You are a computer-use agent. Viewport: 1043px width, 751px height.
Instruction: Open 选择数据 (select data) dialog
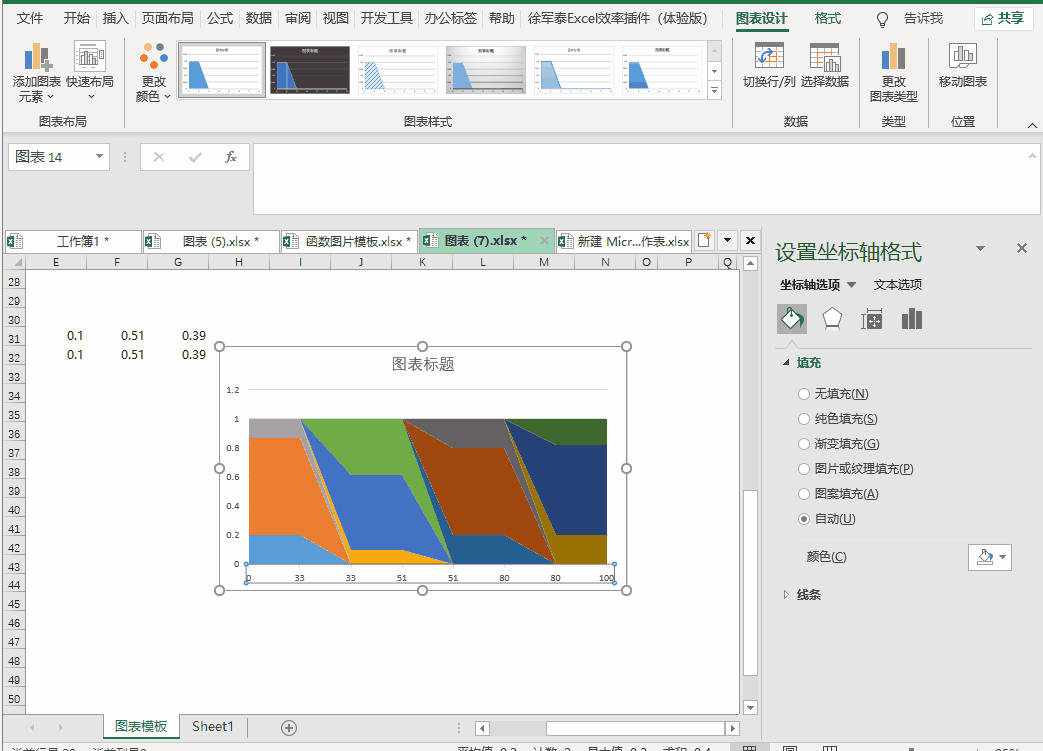[825, 65]
